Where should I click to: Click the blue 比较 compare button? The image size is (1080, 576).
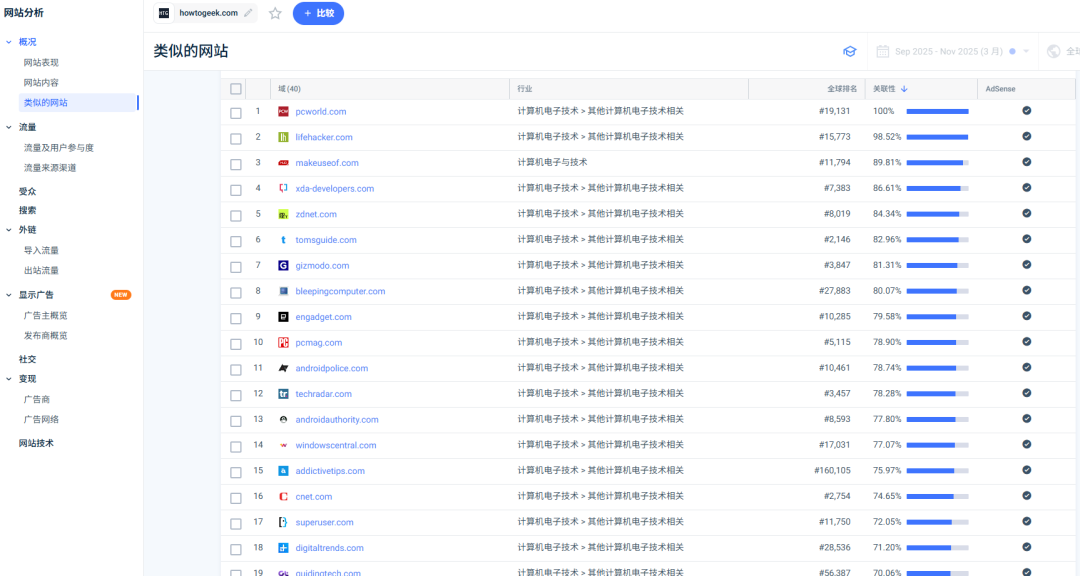click(x=318, y=13)
